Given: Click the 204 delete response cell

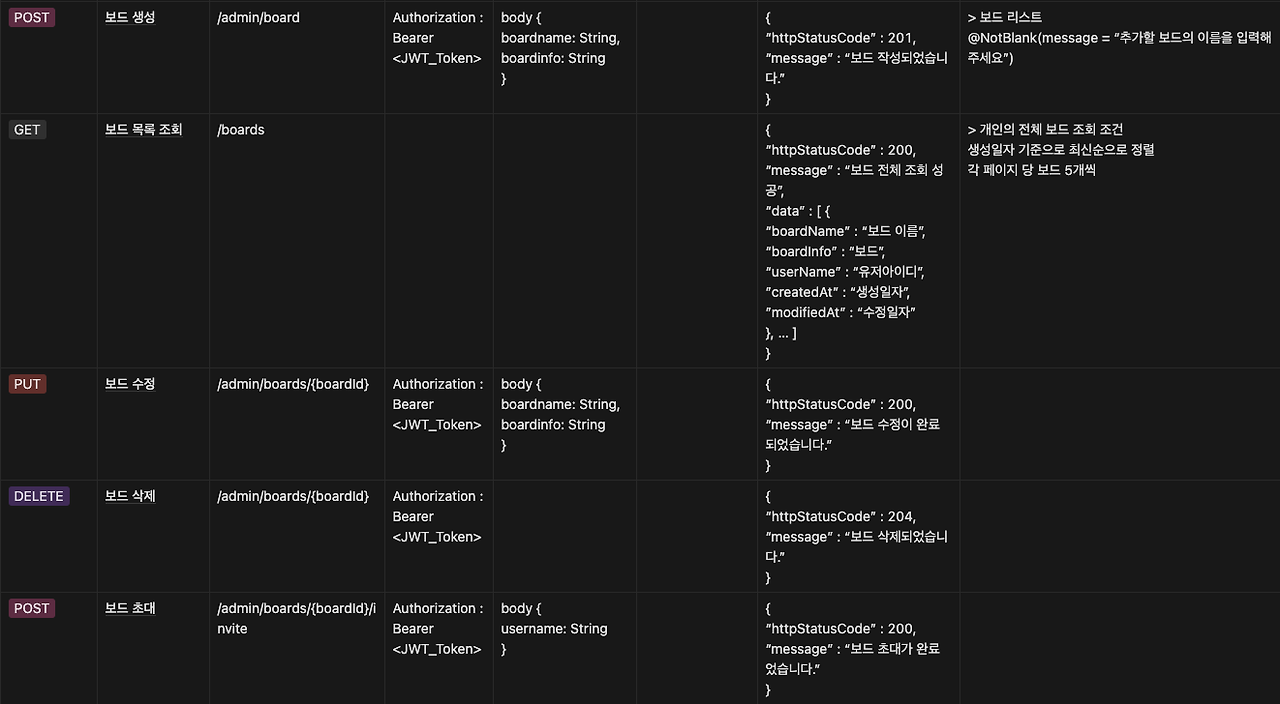Looking at the screenshot, I should 857,537.
